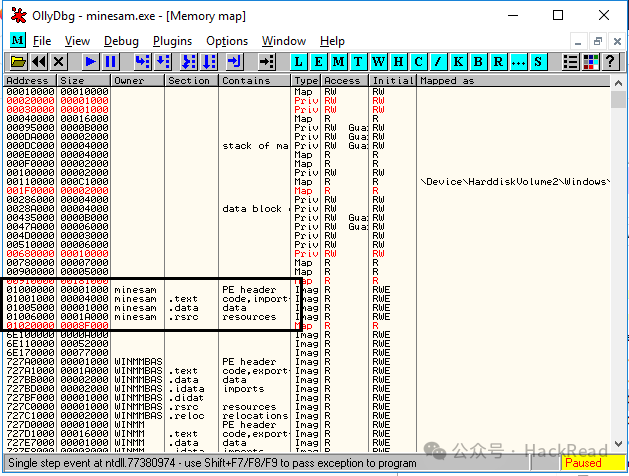The image size is (629, 476).
Task: Pause execution with the pause icon
Action: coord(110,62)
